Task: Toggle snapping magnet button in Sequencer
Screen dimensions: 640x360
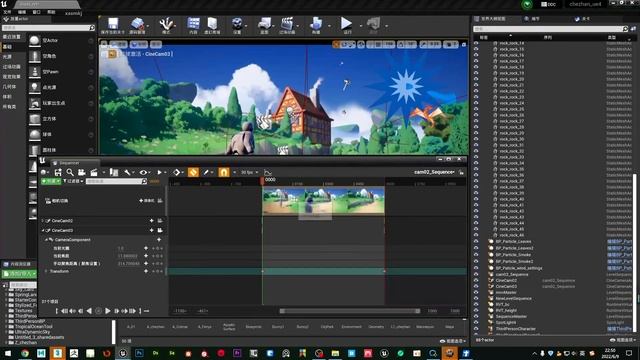Action: pos(224,172)
